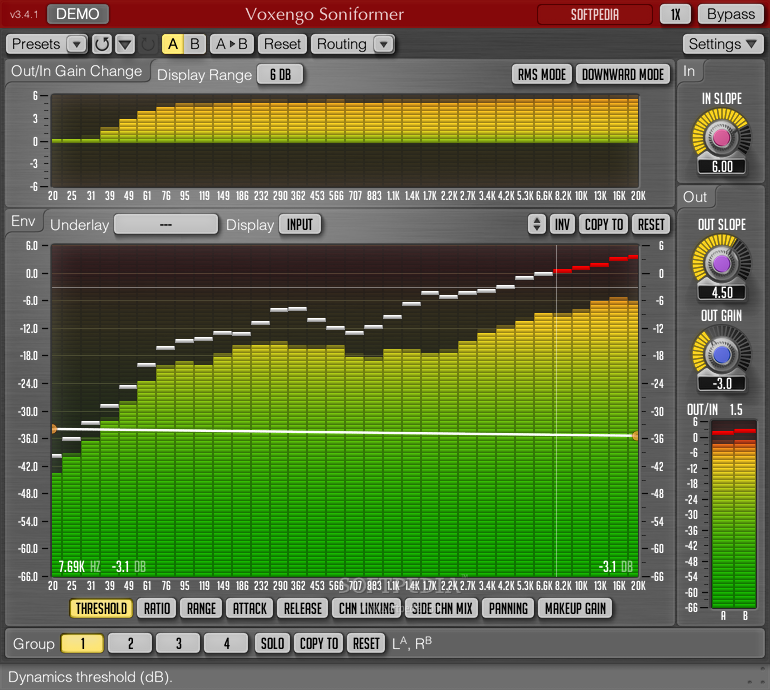The height and width of the screenshot is (690, 770).
Task: Change the 6 DB display range
Action: [x=280, y=75]
